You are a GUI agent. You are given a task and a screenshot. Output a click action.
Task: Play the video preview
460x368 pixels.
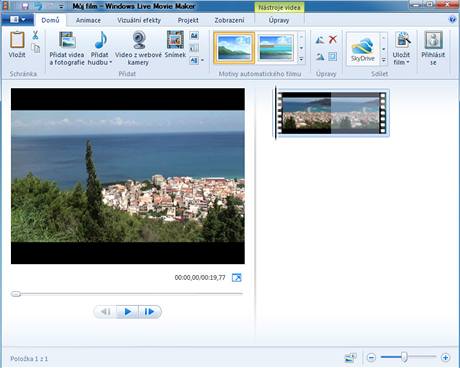tap(127, 312)
